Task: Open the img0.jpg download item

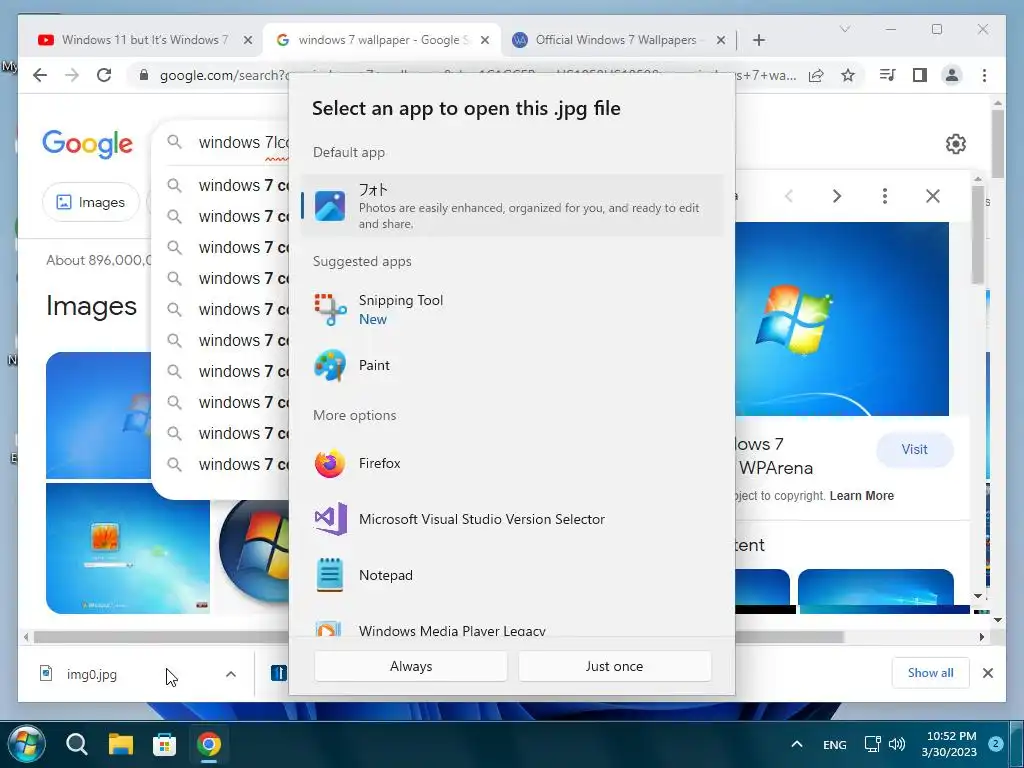Action: pos(91,675)
